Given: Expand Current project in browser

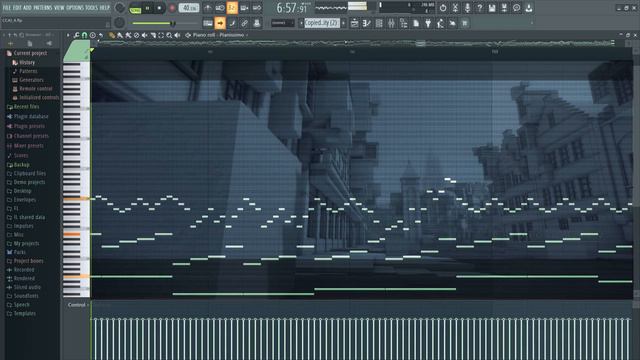Looking at the screenshot, I should [x=27, y=53].
